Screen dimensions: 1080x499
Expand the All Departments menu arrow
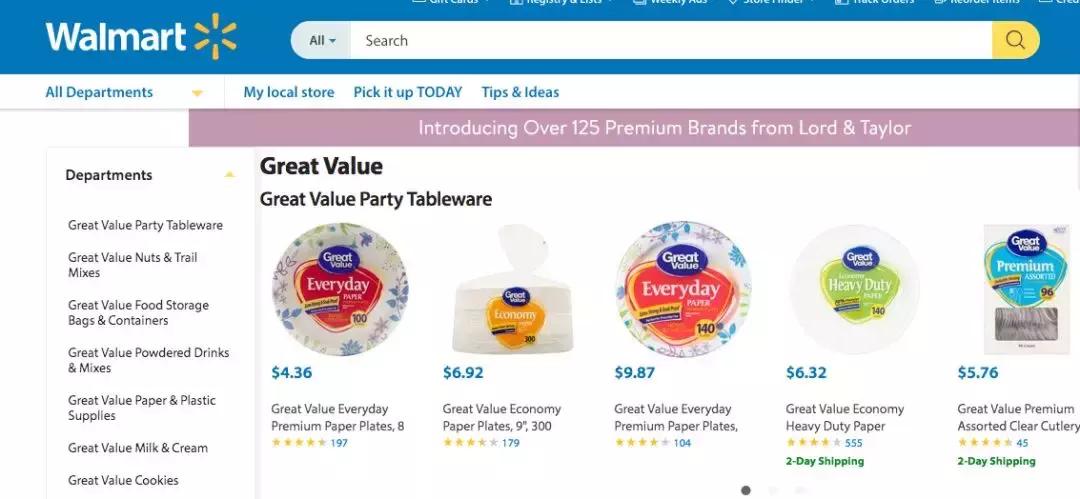[x=197, y=93]
